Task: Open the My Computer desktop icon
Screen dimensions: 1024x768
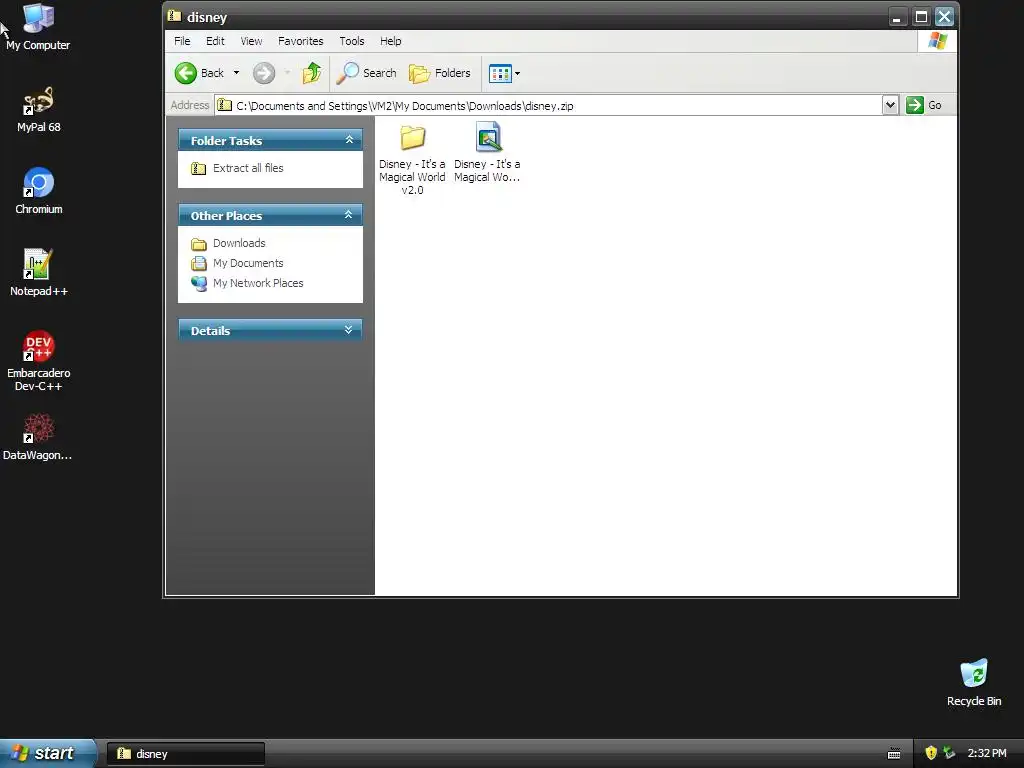Action: pos(38,27)
